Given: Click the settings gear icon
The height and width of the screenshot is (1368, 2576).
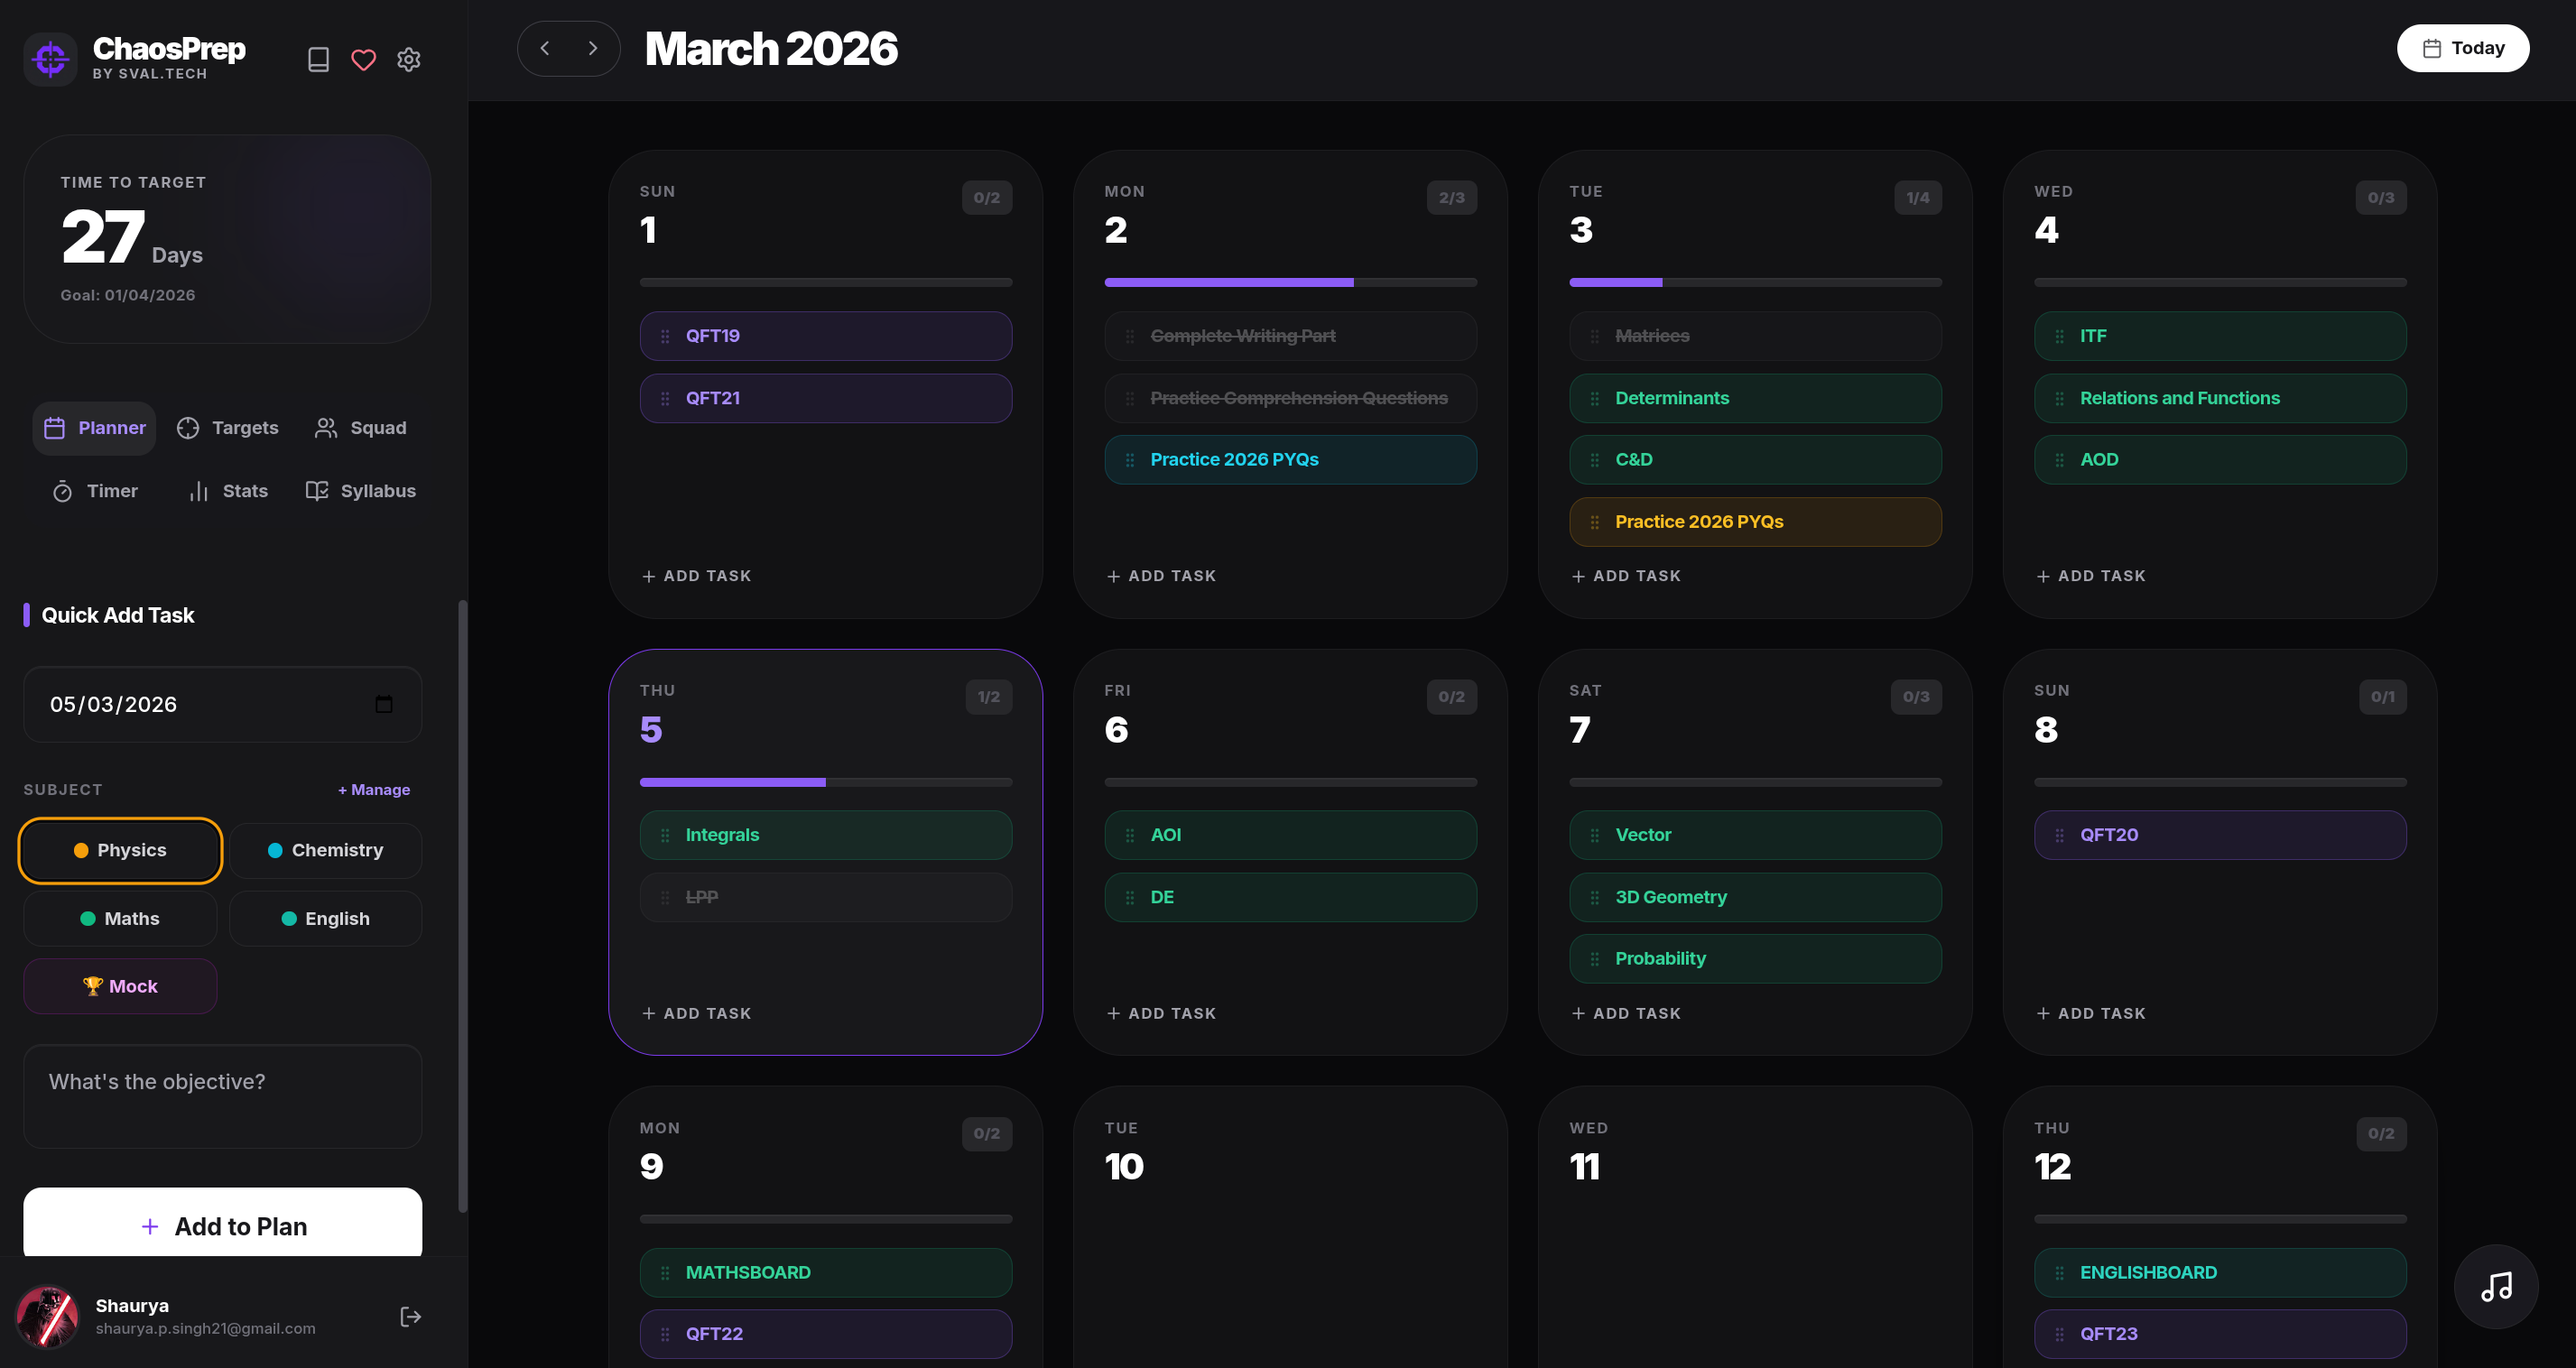Looking at the screenshot, I should point(409,59).
